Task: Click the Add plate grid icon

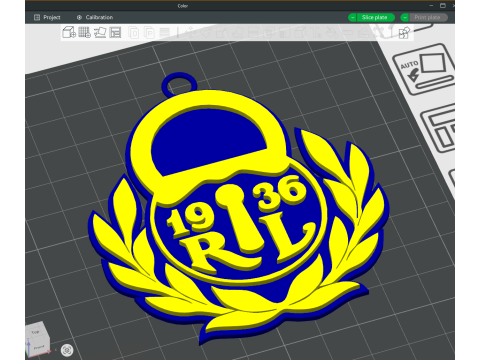Action: coord(84,32)
